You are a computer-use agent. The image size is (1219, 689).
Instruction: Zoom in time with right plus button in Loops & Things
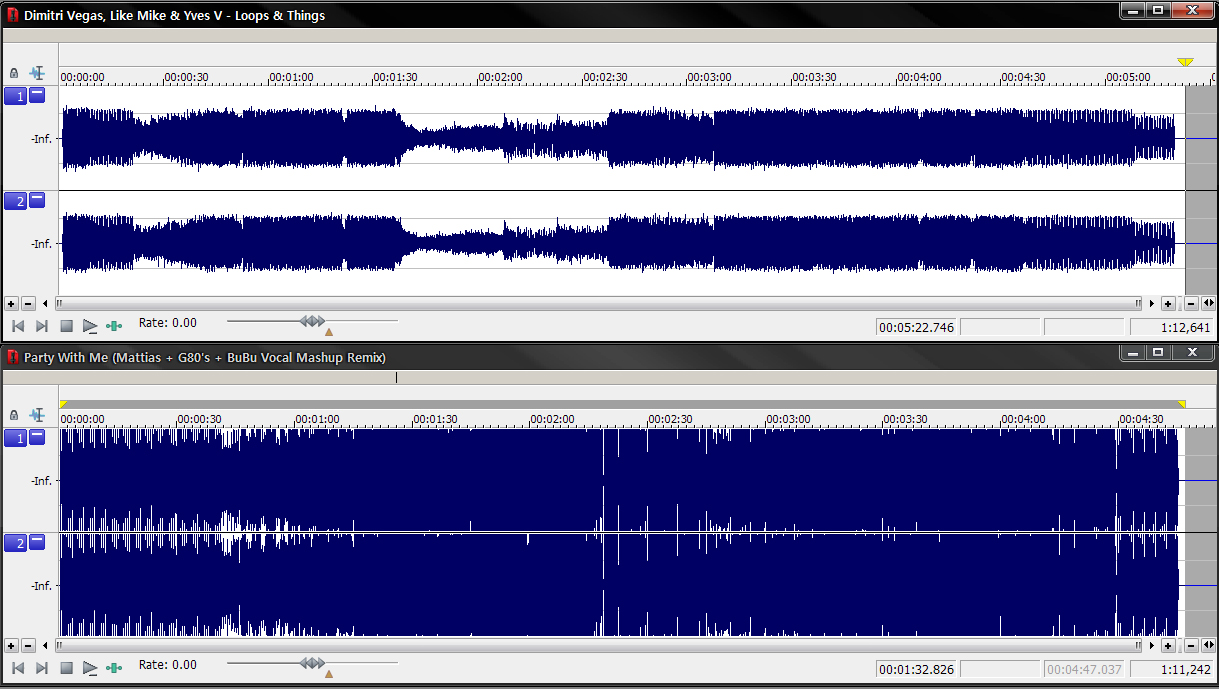1168,303
